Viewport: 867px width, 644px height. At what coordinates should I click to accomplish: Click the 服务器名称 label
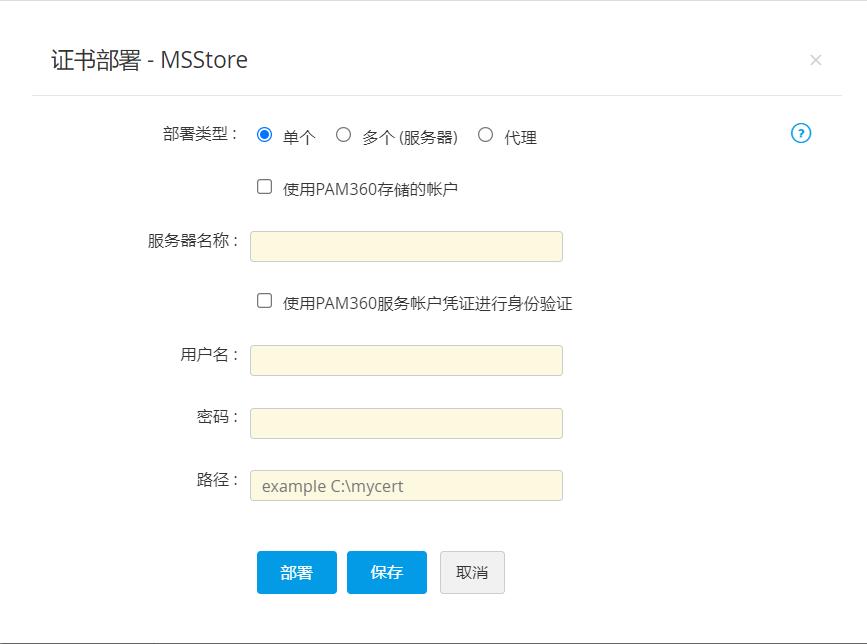pyautogui.click(x=192, y=240)
